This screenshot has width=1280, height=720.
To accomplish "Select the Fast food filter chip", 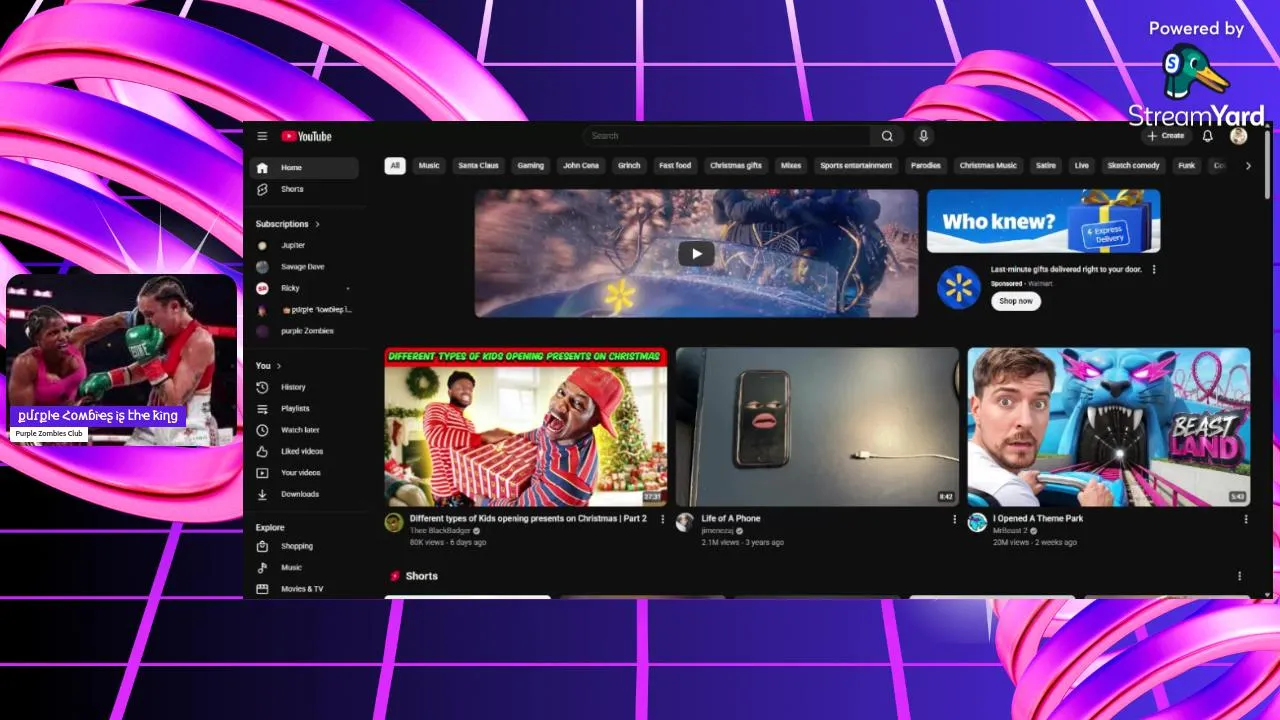I will click(x=675, y=166).
